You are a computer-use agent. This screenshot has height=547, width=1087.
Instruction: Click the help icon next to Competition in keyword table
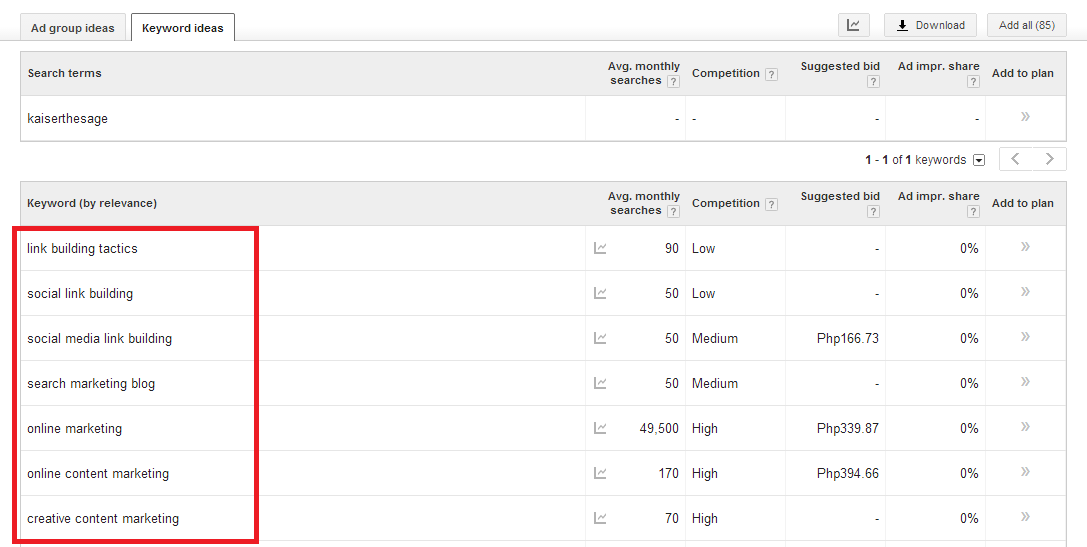pyautogui.click(x=771, y=204)
